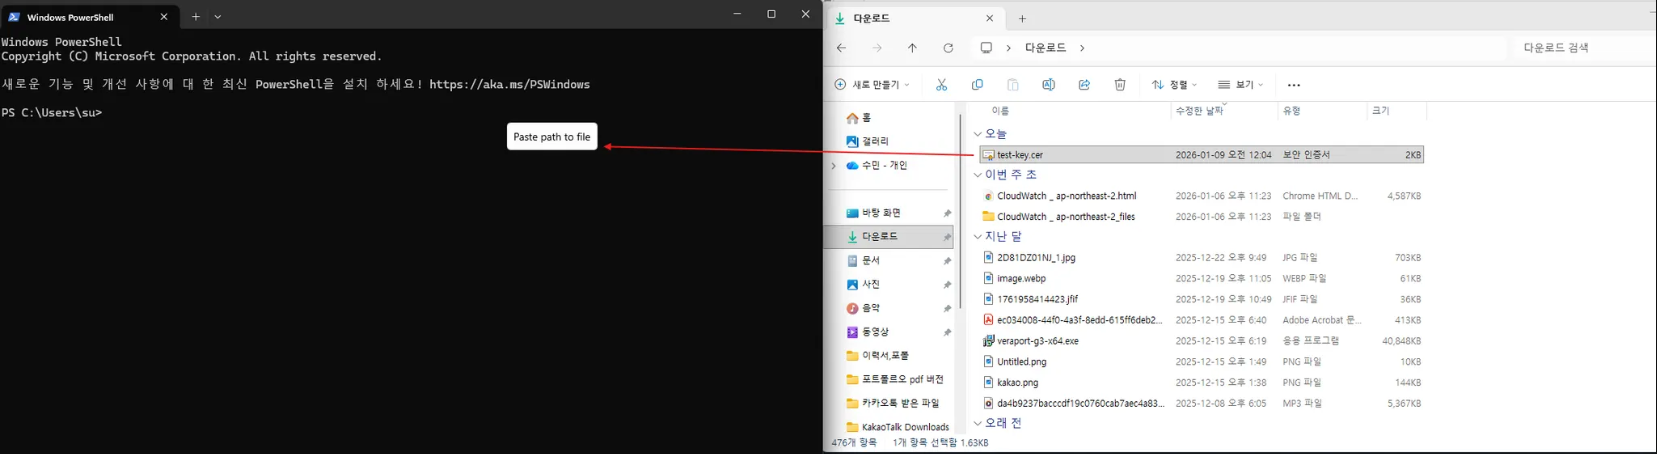The width and height of the screenshot is (1657, 454).
Task: Collapse the 오래 전 group
Action: pyautogui.click(x=978, y=423)
